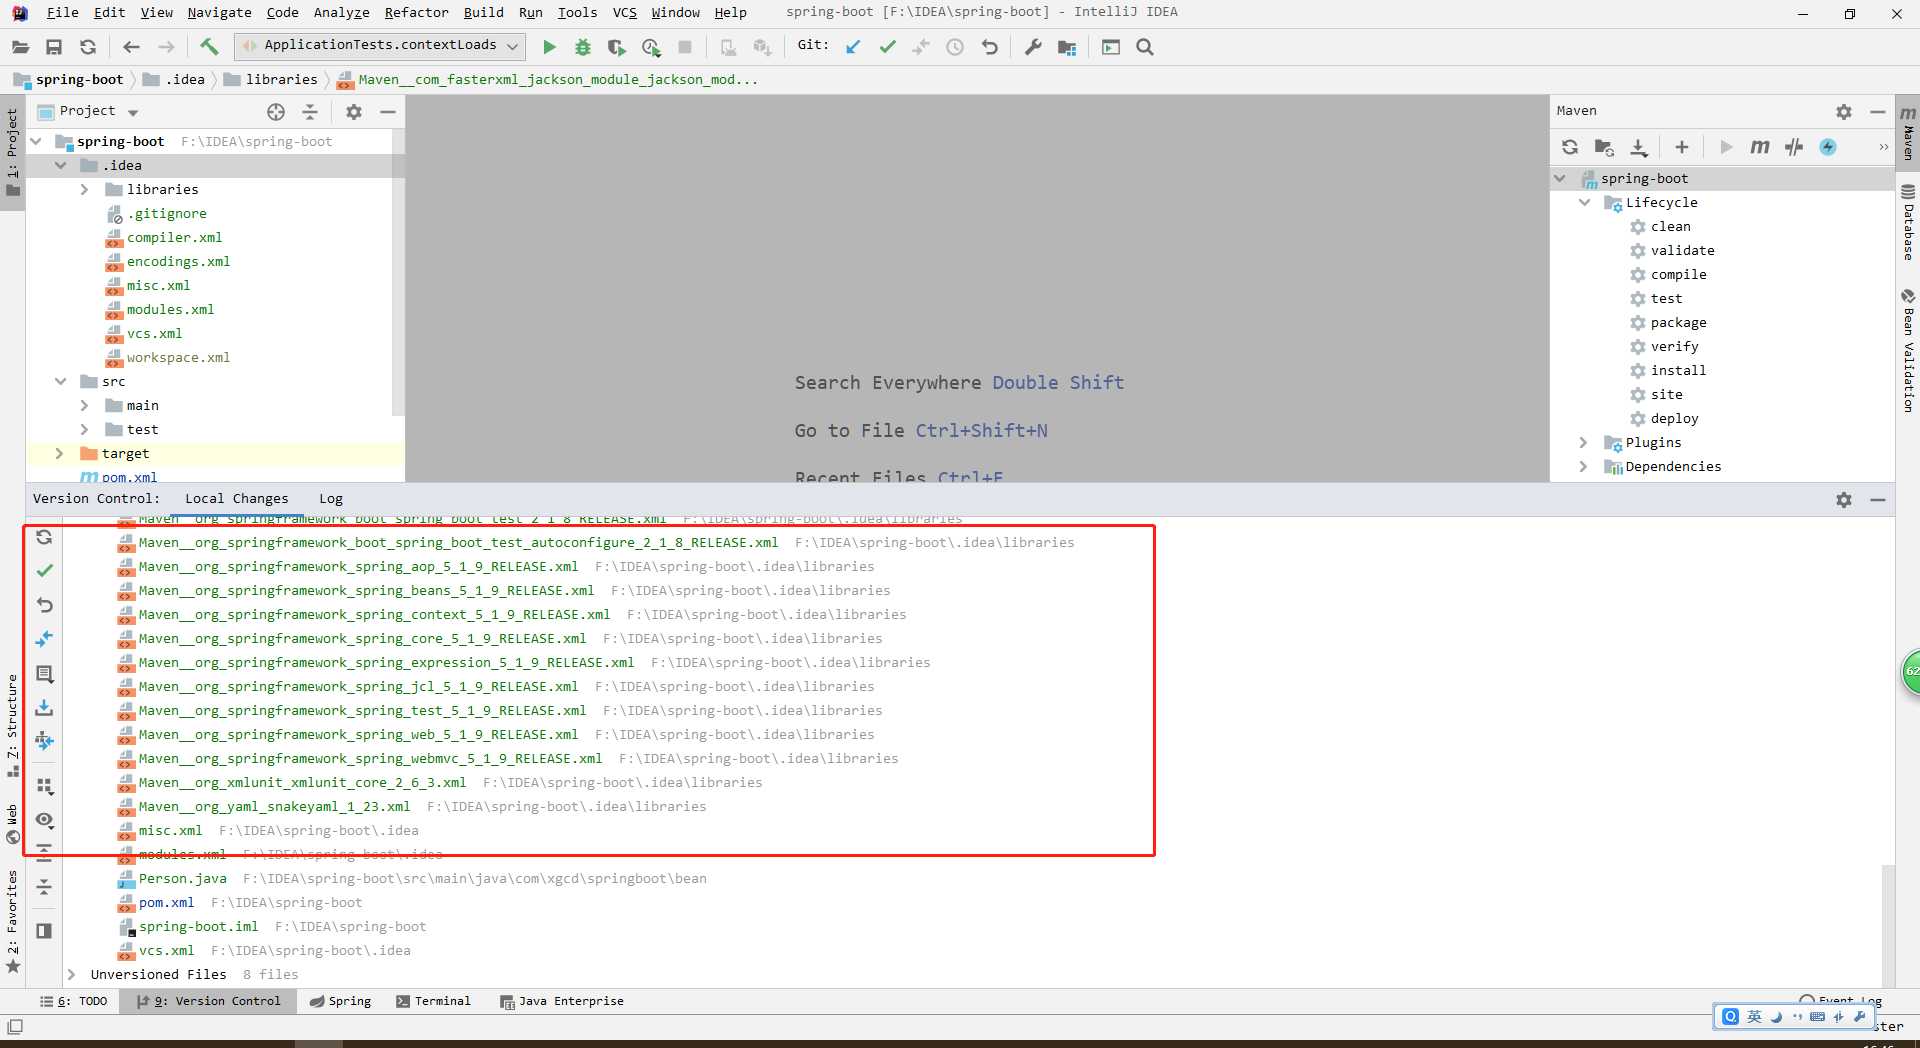Hide the Maven panel with minimize dash
Viewport: 1920px width, 1048px height.
click(1878, 112)
